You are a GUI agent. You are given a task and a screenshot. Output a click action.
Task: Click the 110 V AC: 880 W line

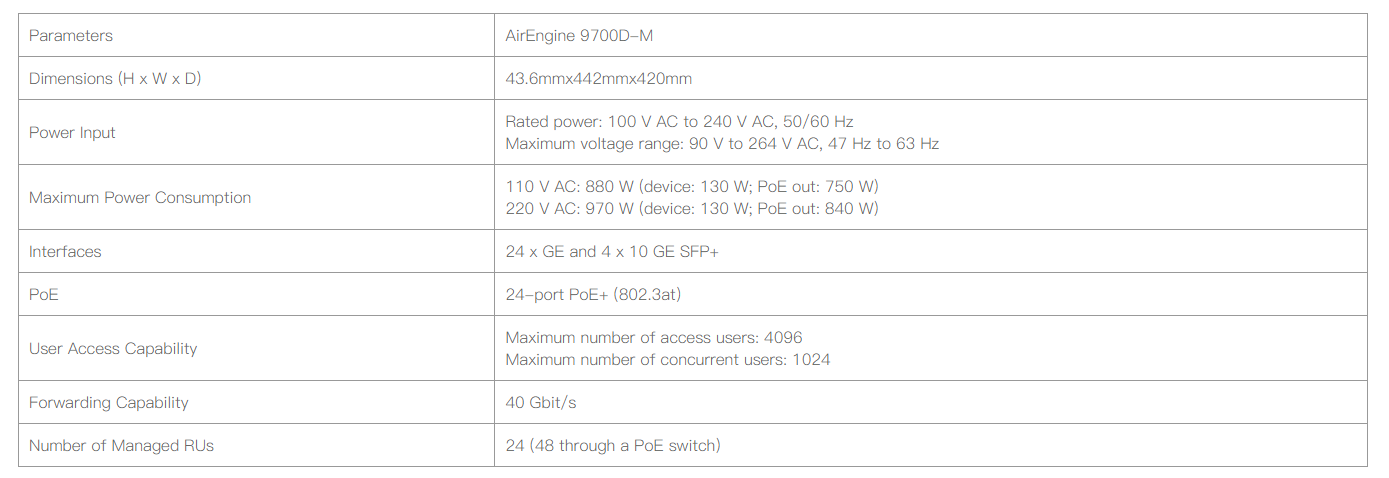[x=692, y=187]
